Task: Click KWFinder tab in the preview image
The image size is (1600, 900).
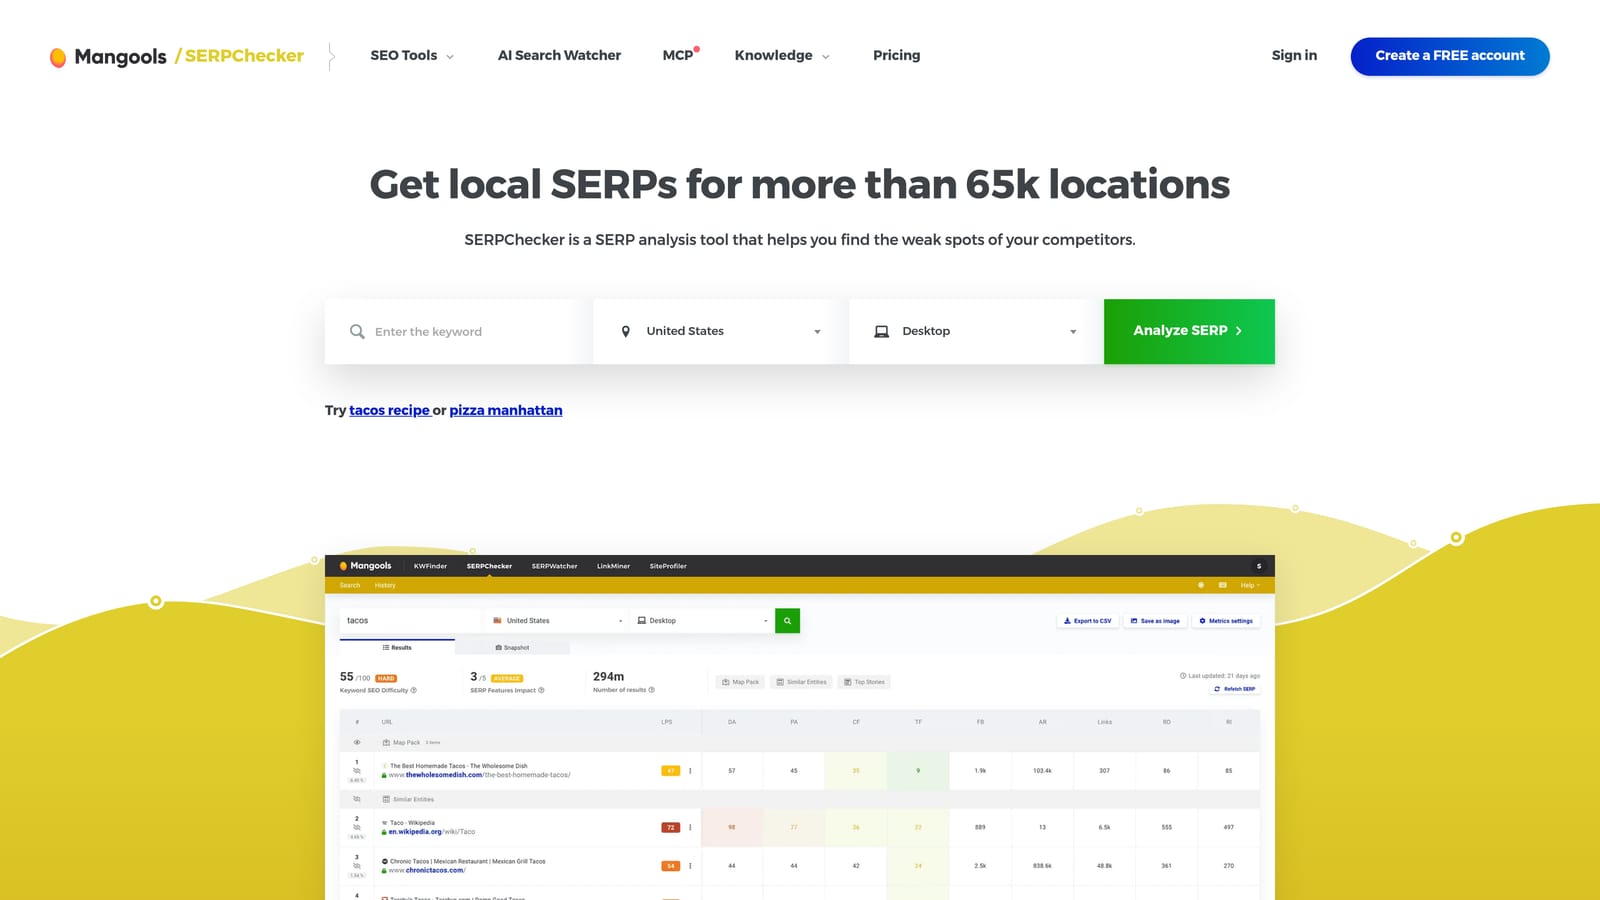Action: pyautogui.click(x=430, y=566)
